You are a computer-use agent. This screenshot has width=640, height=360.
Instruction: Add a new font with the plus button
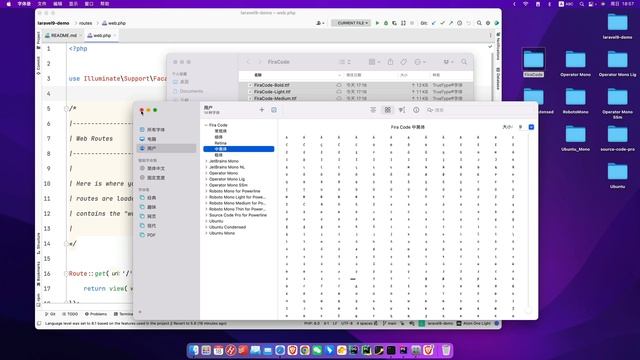(x=262, y=110)
